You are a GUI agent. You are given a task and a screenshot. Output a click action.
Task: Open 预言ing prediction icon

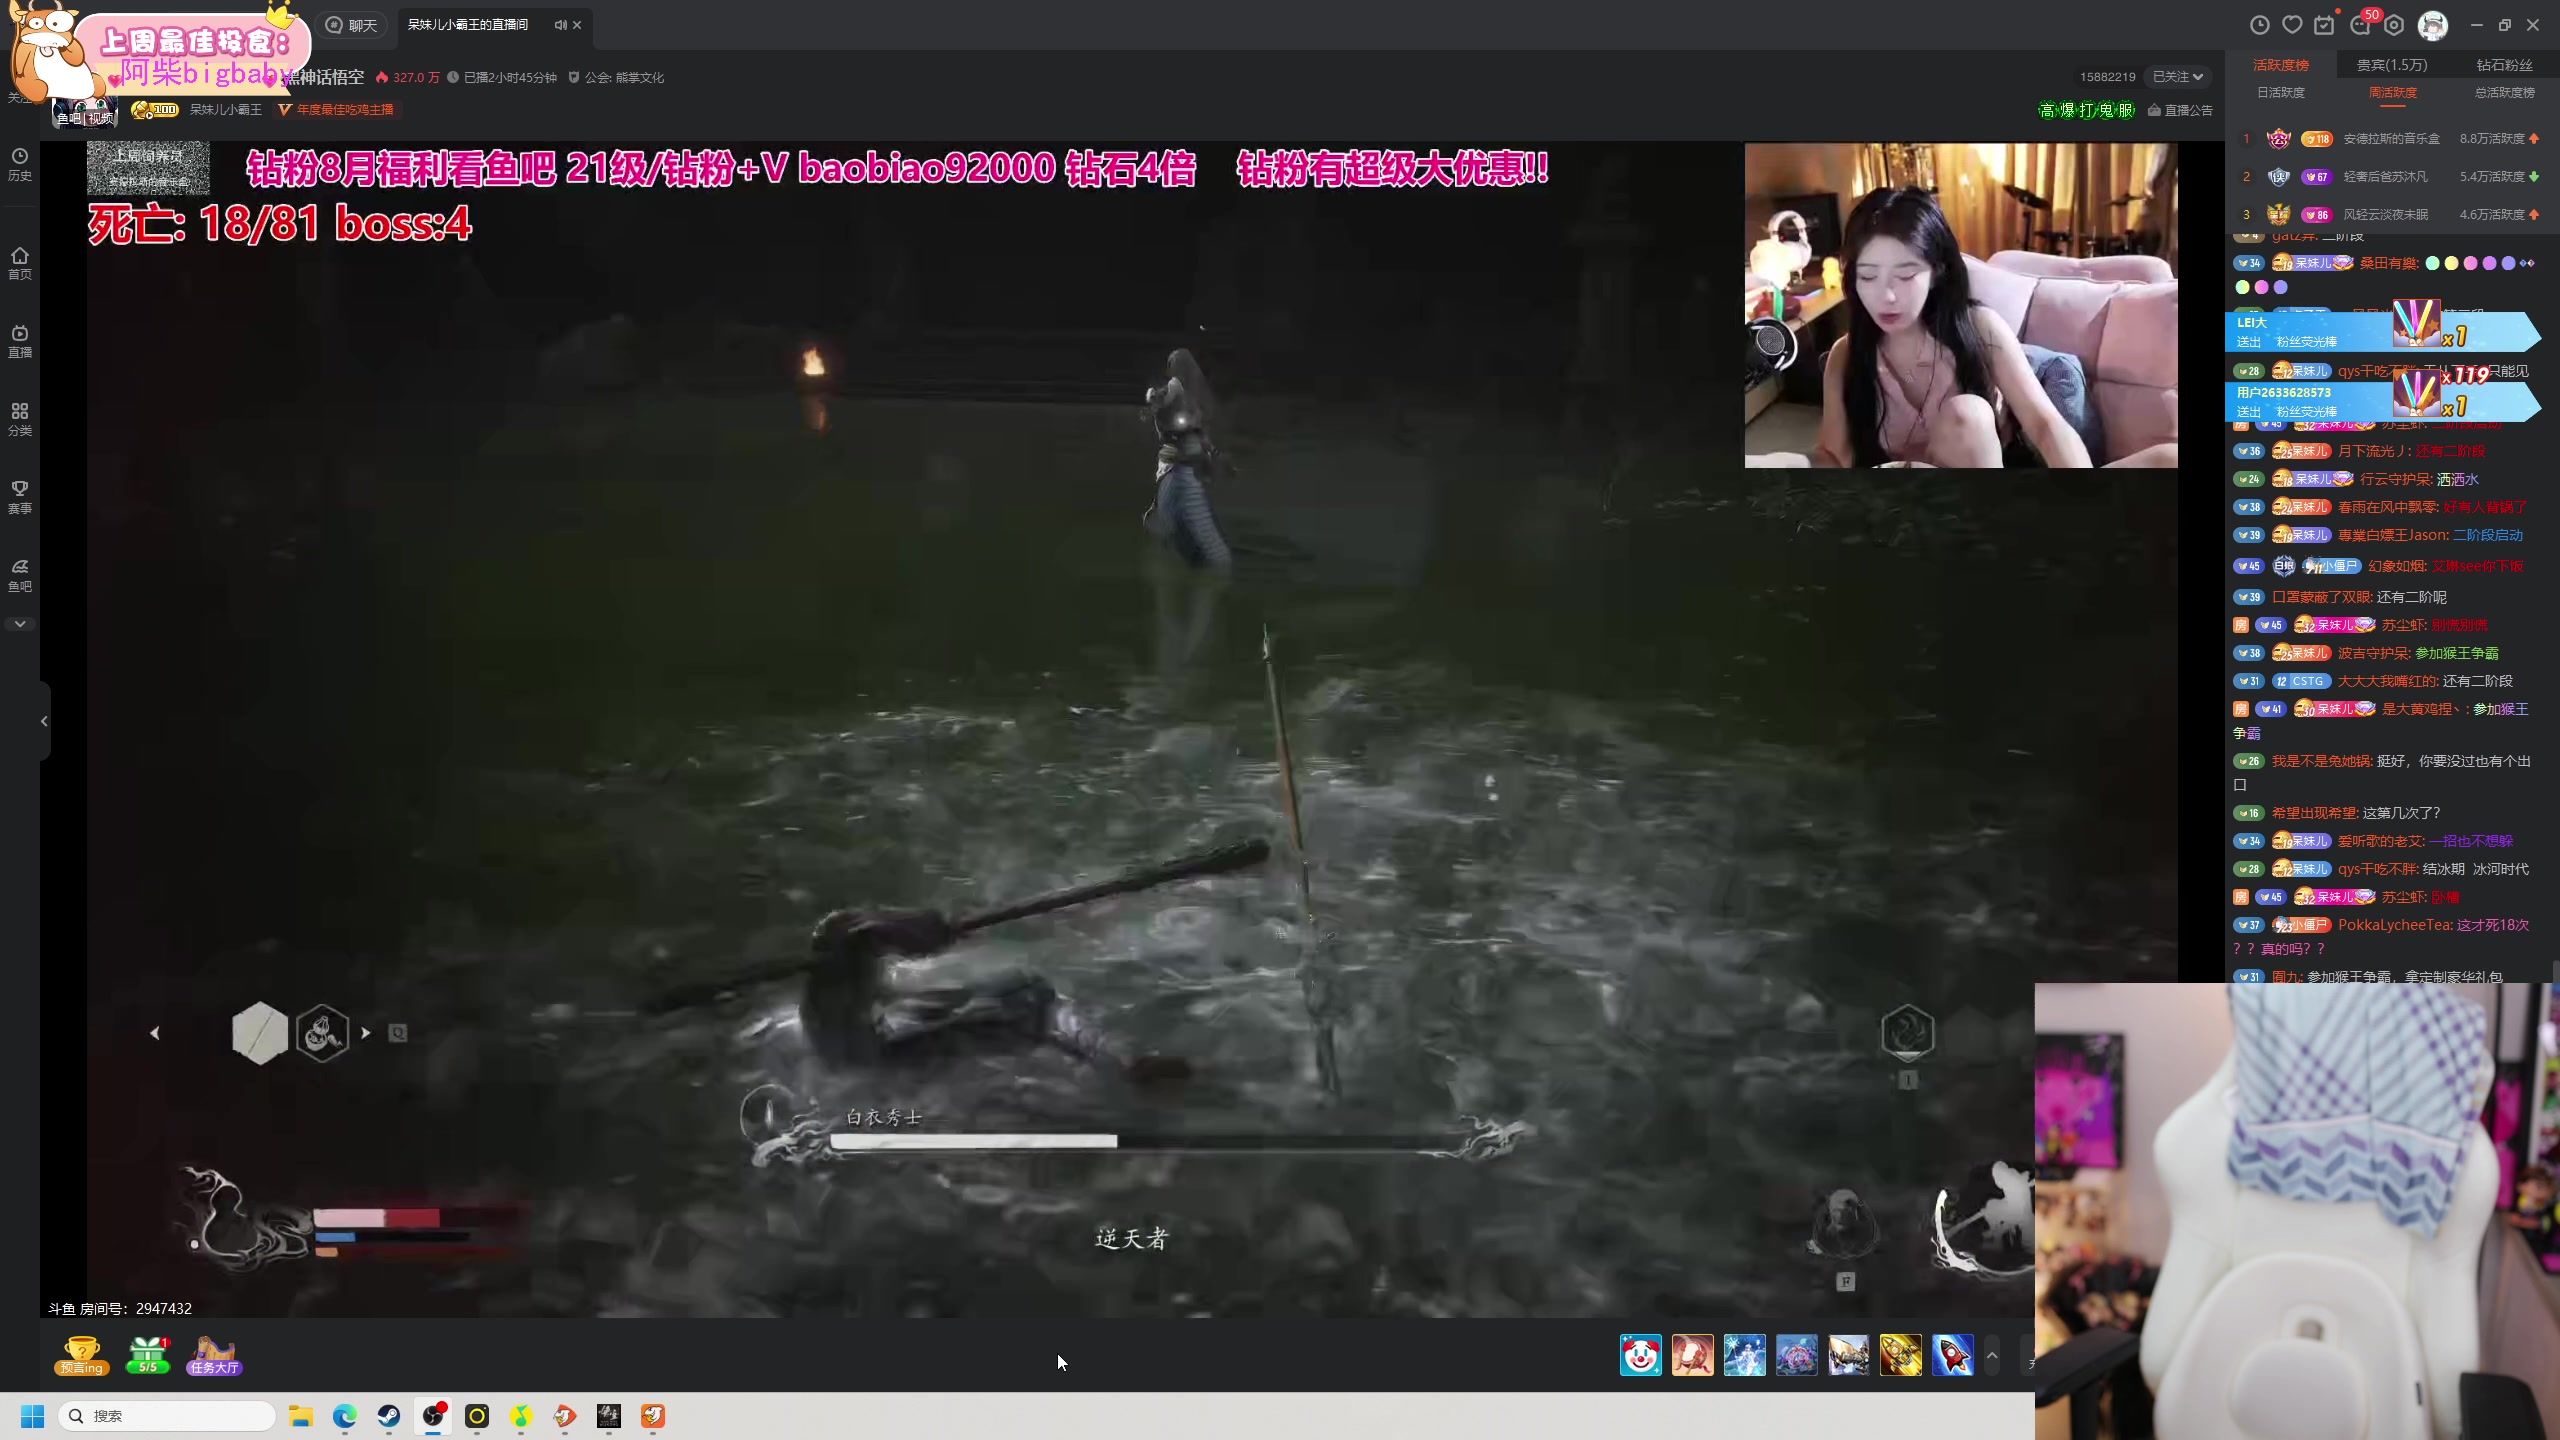tap(82, 1356)
